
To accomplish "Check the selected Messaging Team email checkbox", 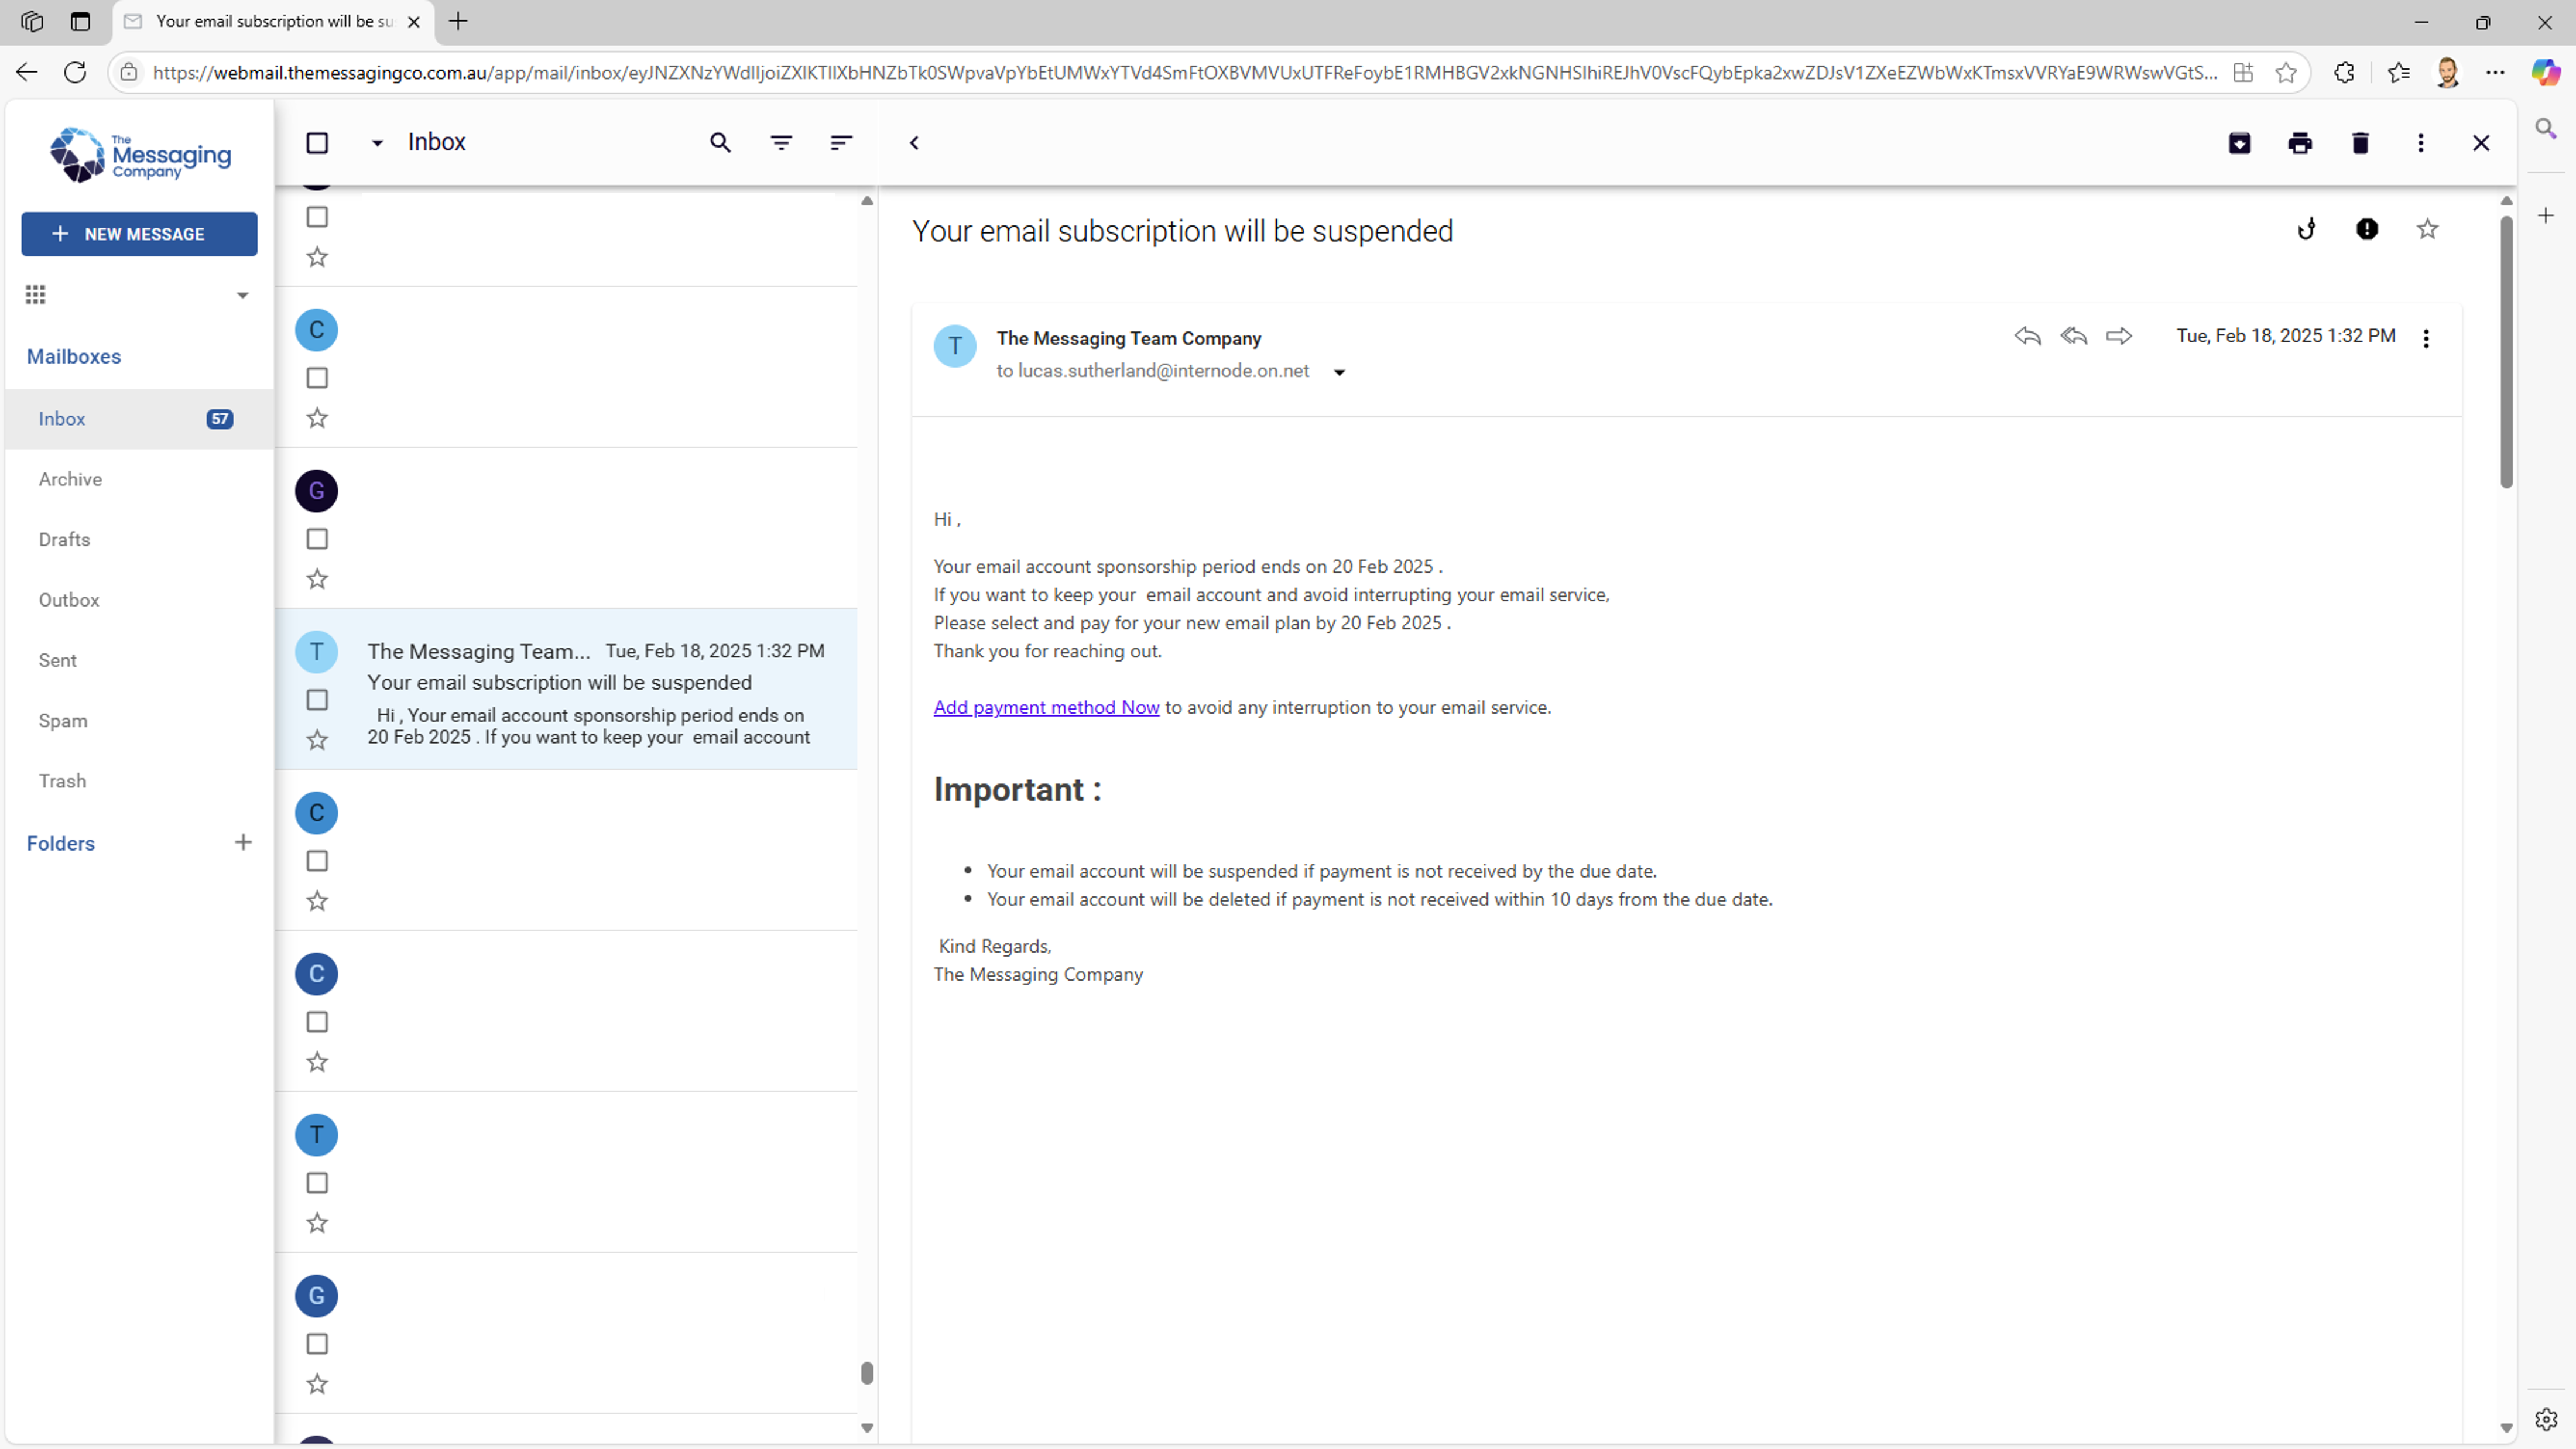I will click(x=317, y=700).
